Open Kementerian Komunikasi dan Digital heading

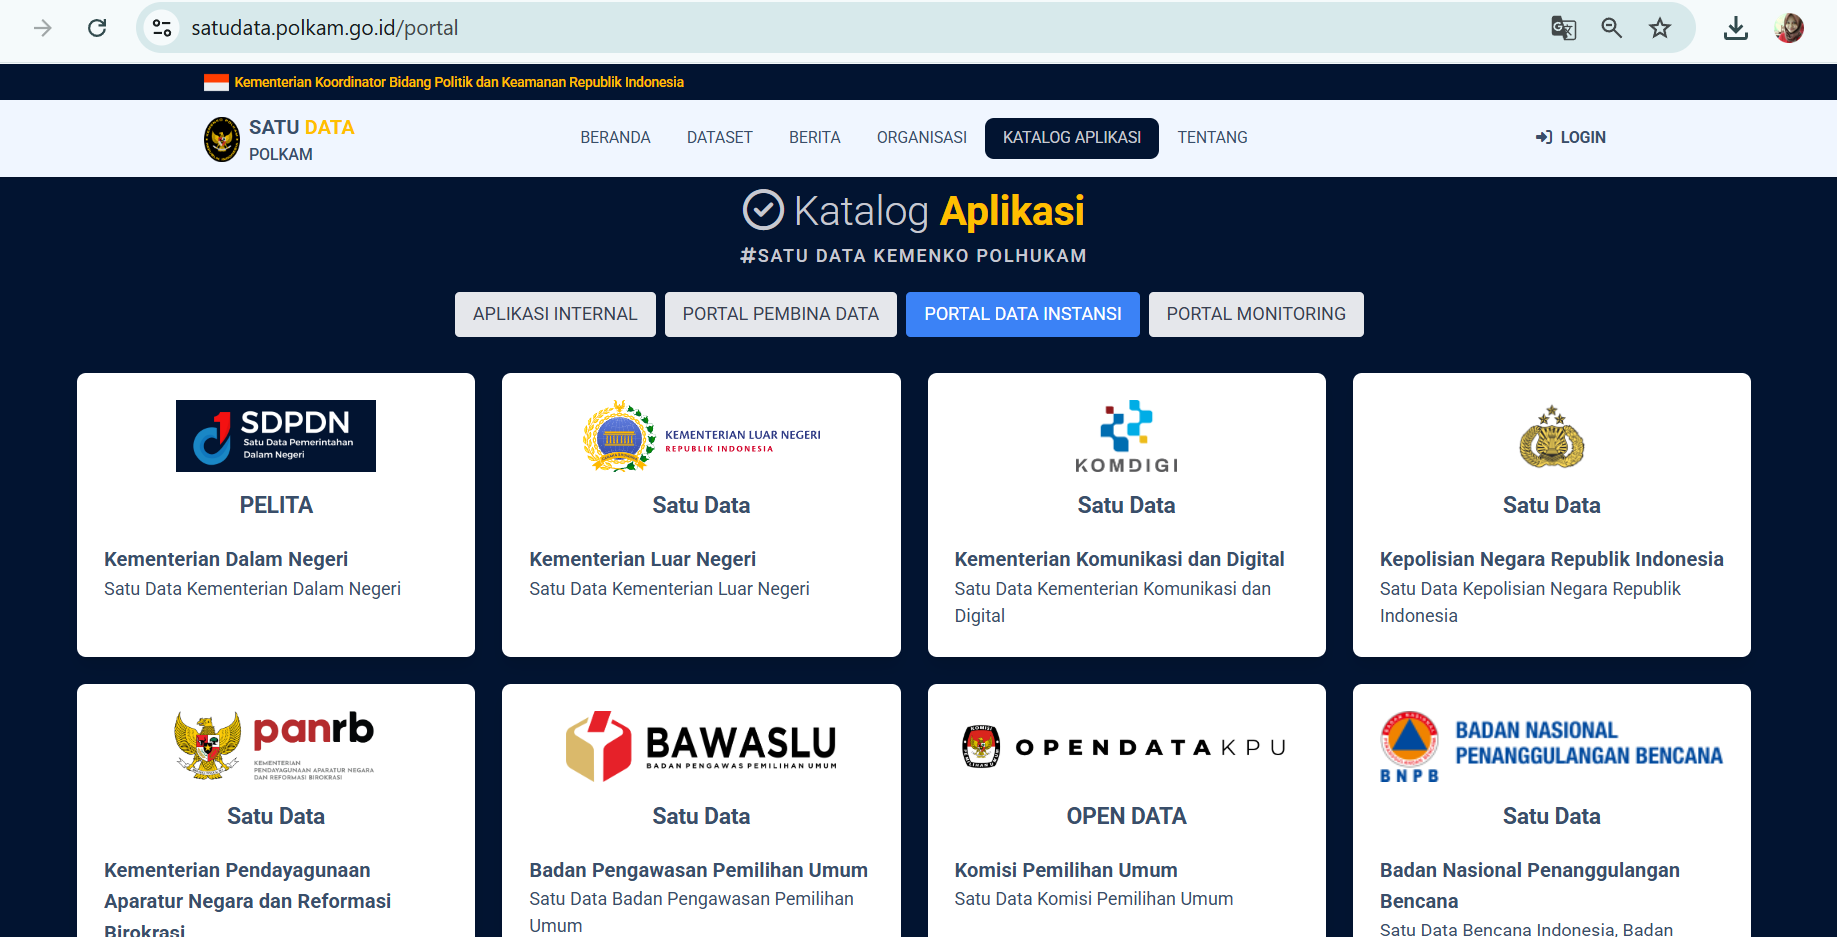(1120, 559)
